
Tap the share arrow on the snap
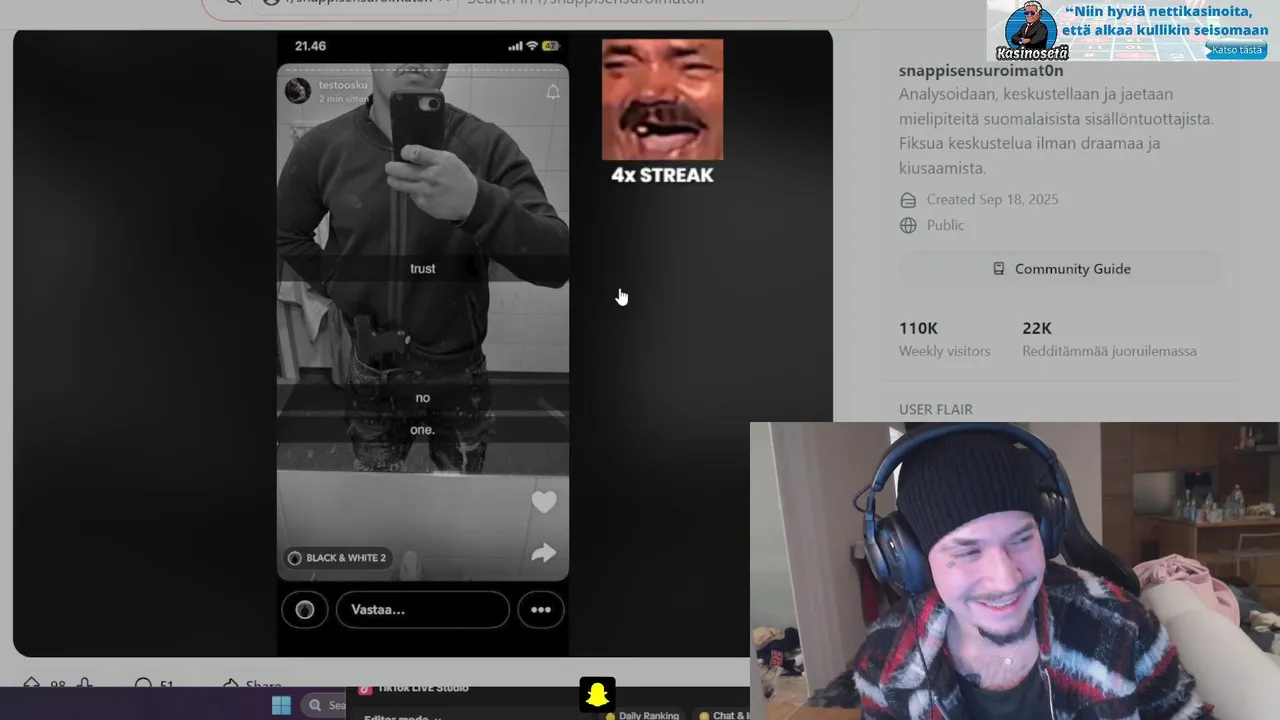point(543,553)
